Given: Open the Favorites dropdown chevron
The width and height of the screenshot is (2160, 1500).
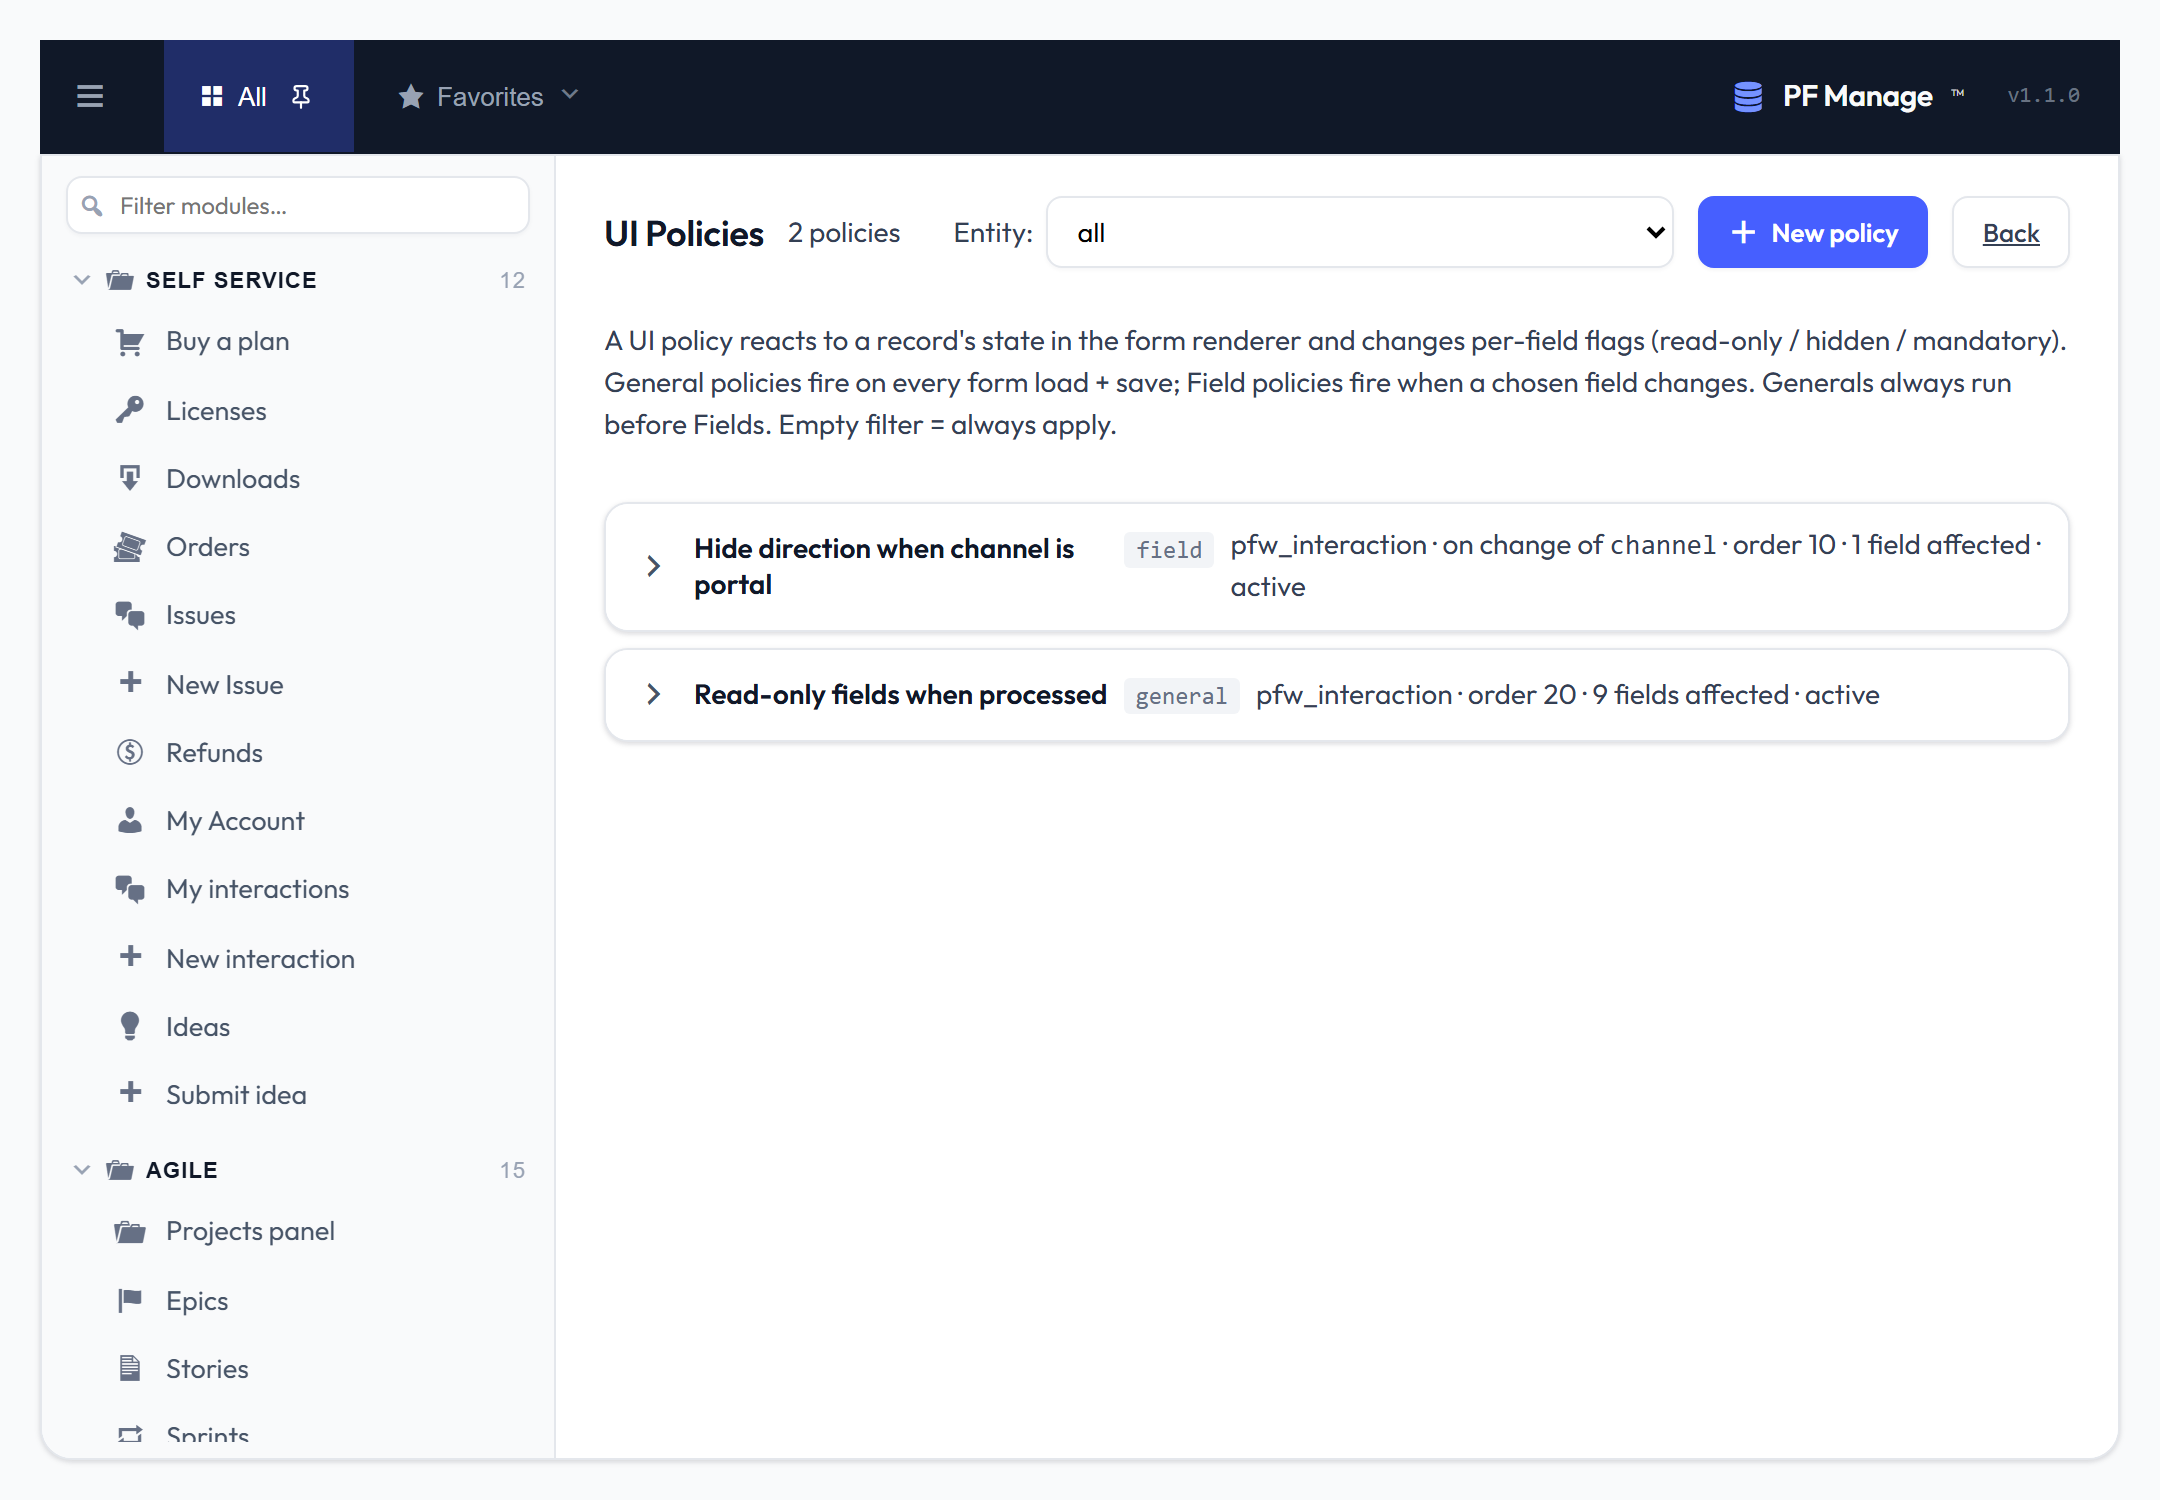Looking at the screenshot, I should coord(570,95).
